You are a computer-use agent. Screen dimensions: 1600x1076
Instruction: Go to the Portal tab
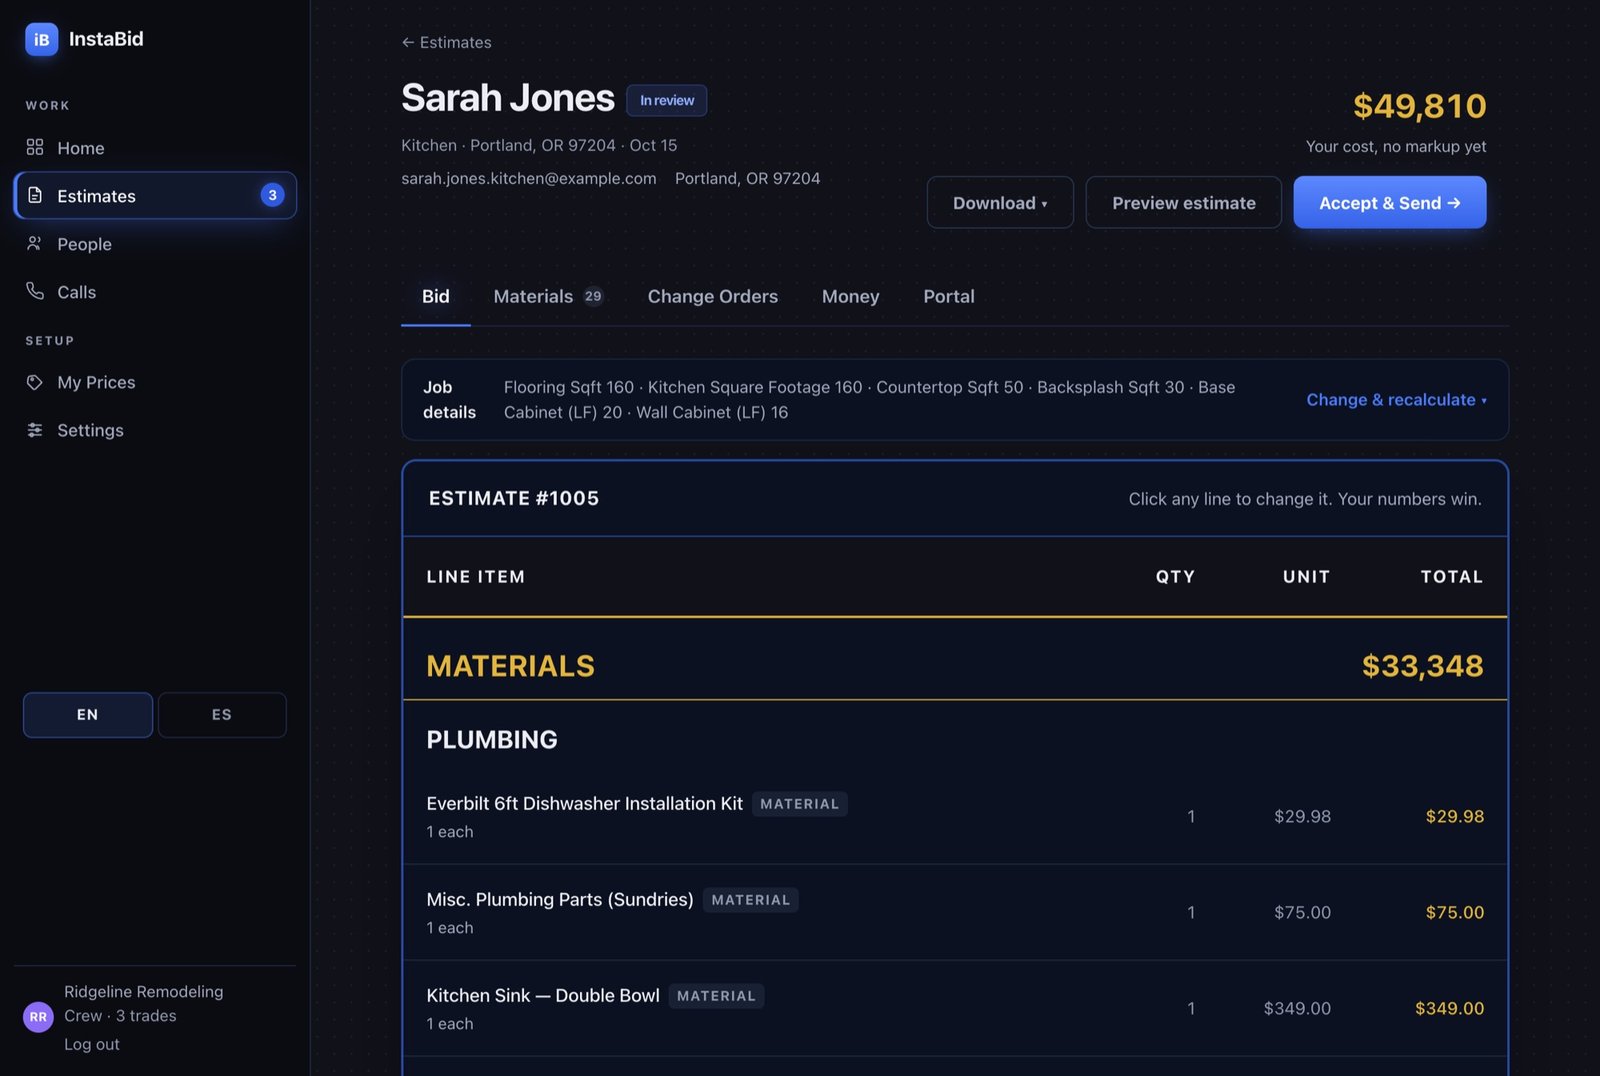[949, 297]
